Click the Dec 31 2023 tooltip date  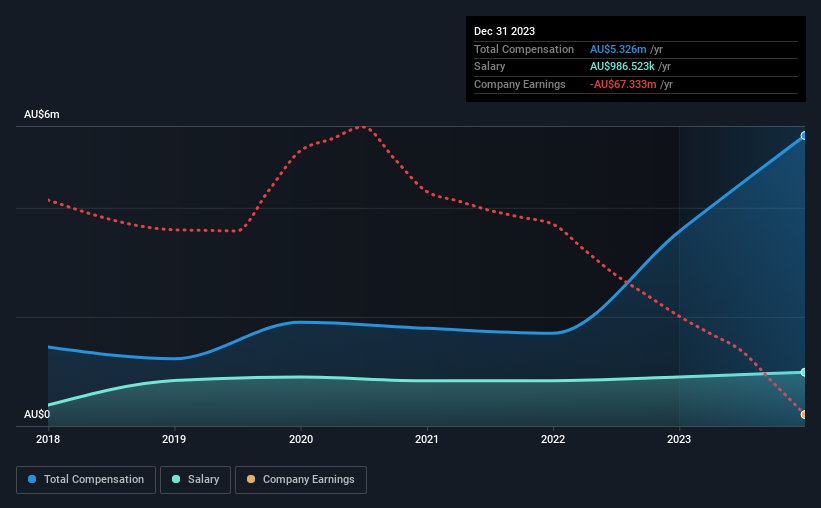(504, 31)
